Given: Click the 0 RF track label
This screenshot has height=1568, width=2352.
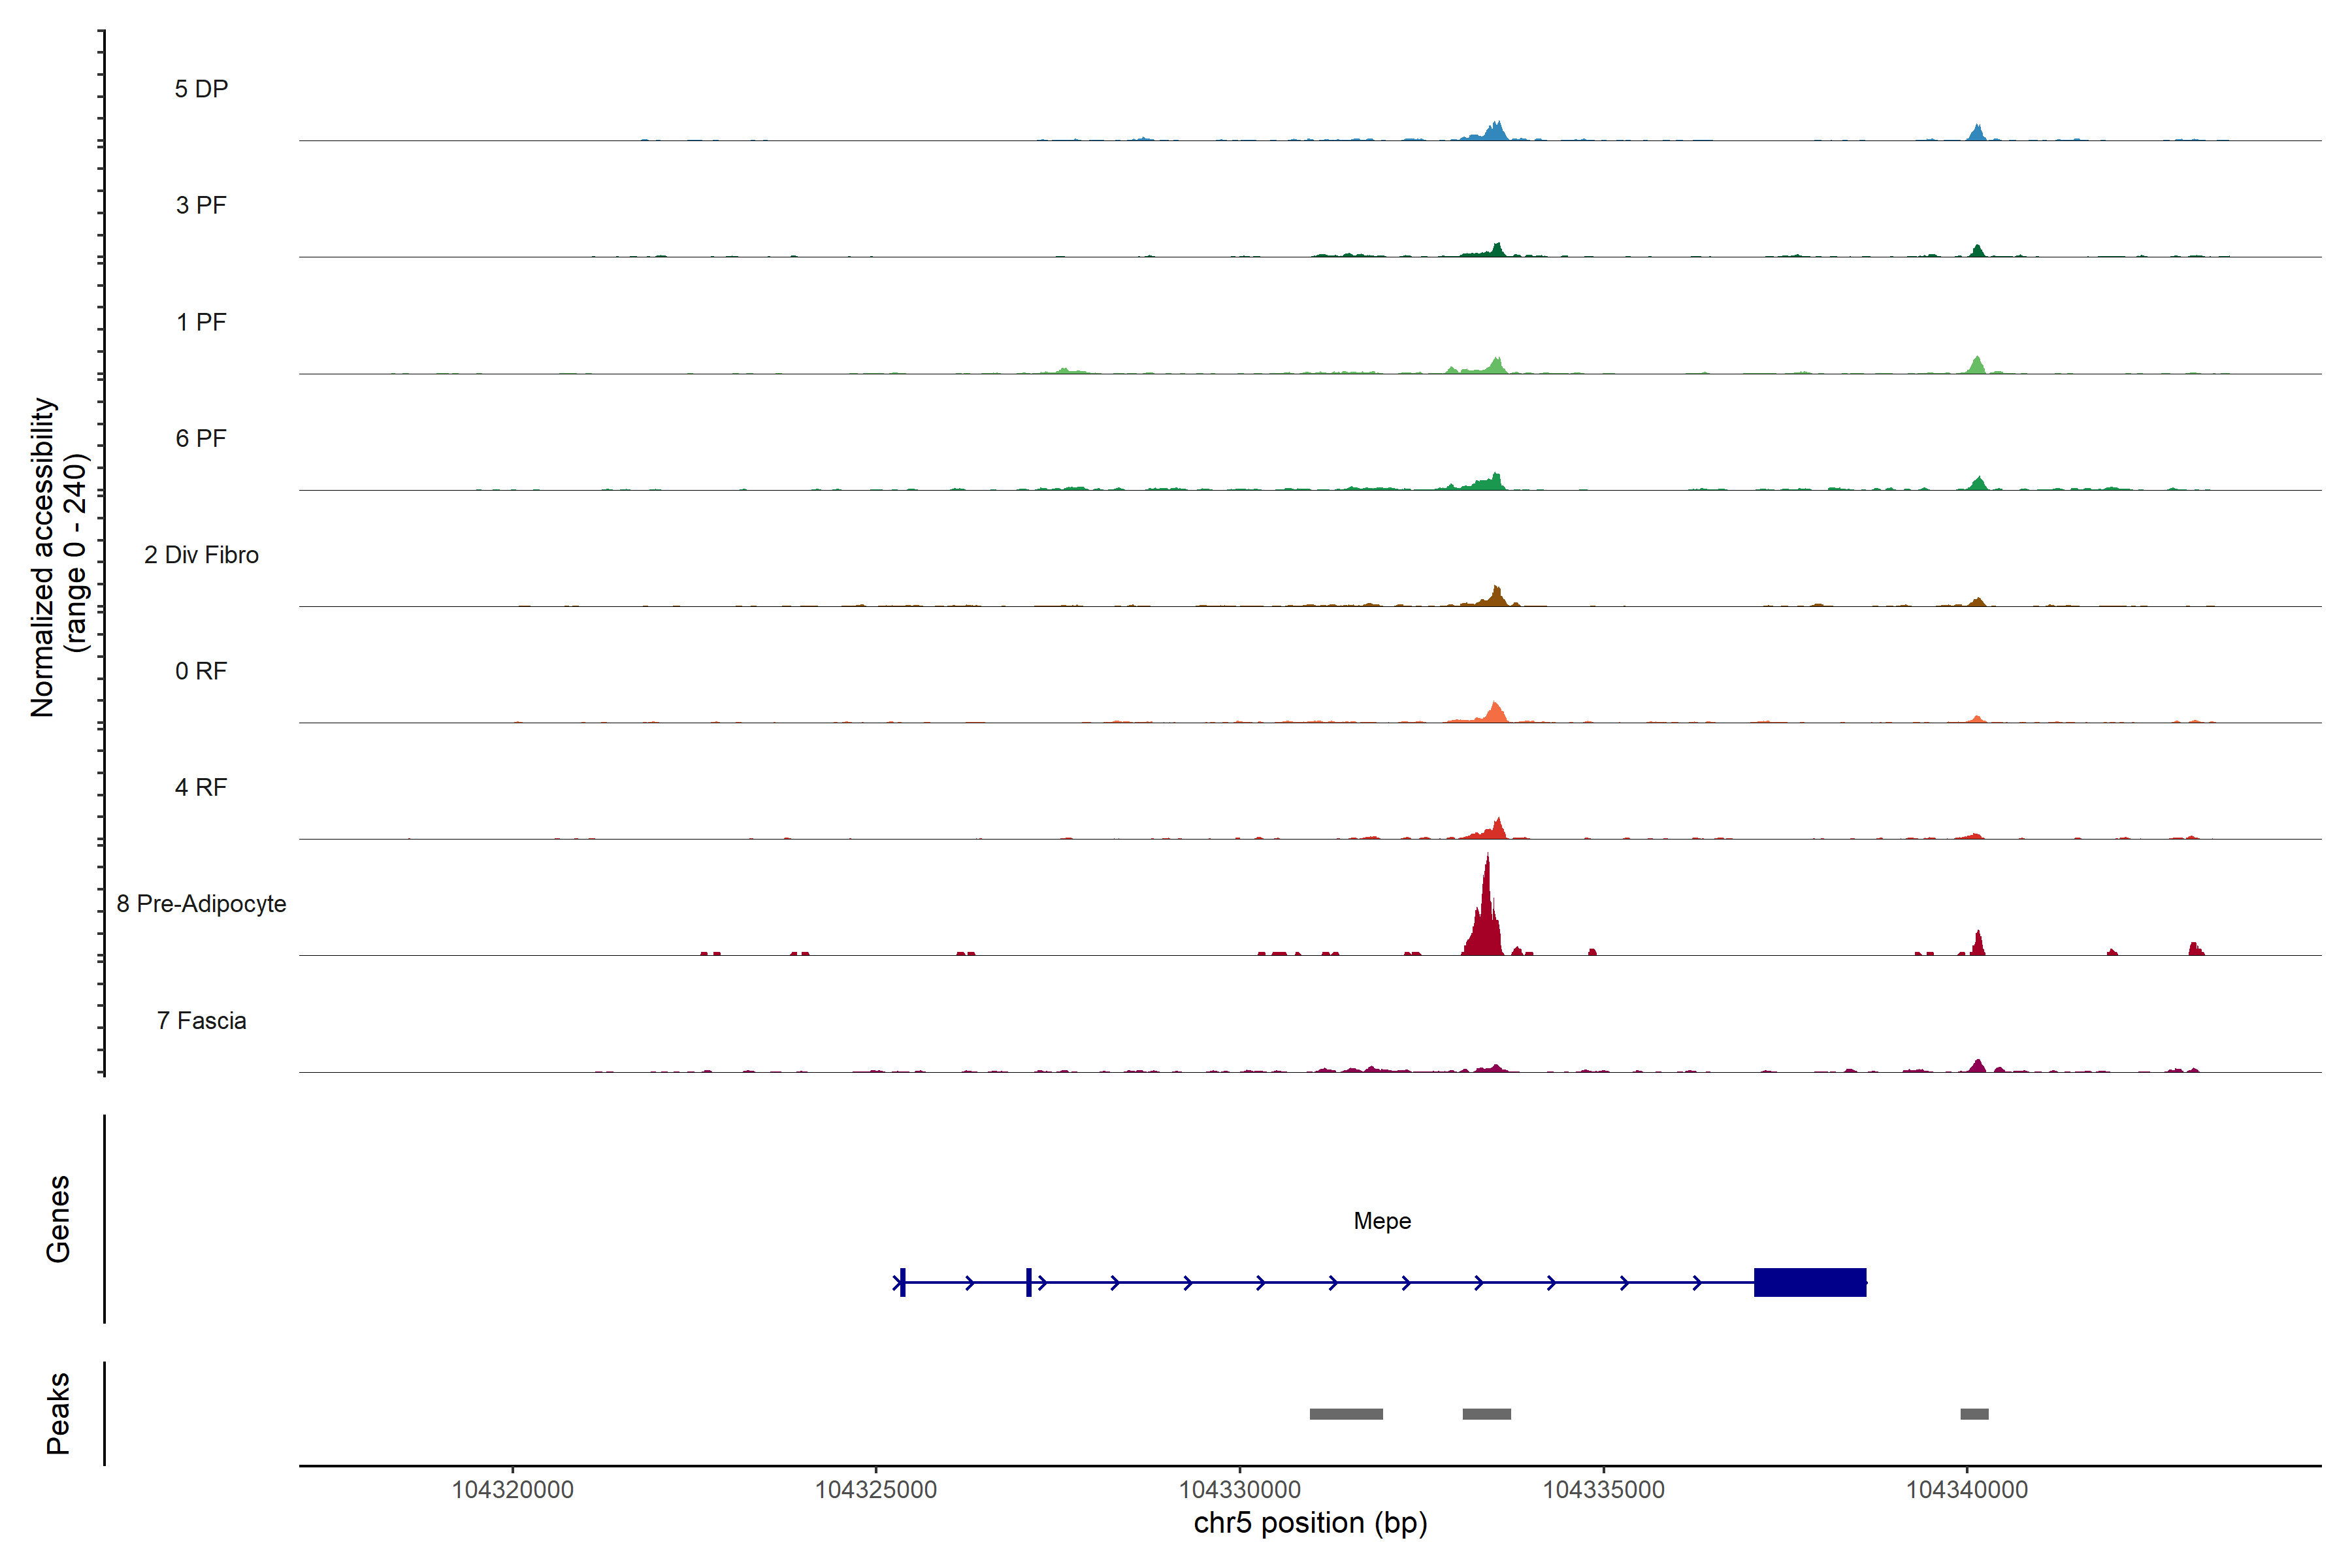Looking at the screenshot, I should pos(201,671).
